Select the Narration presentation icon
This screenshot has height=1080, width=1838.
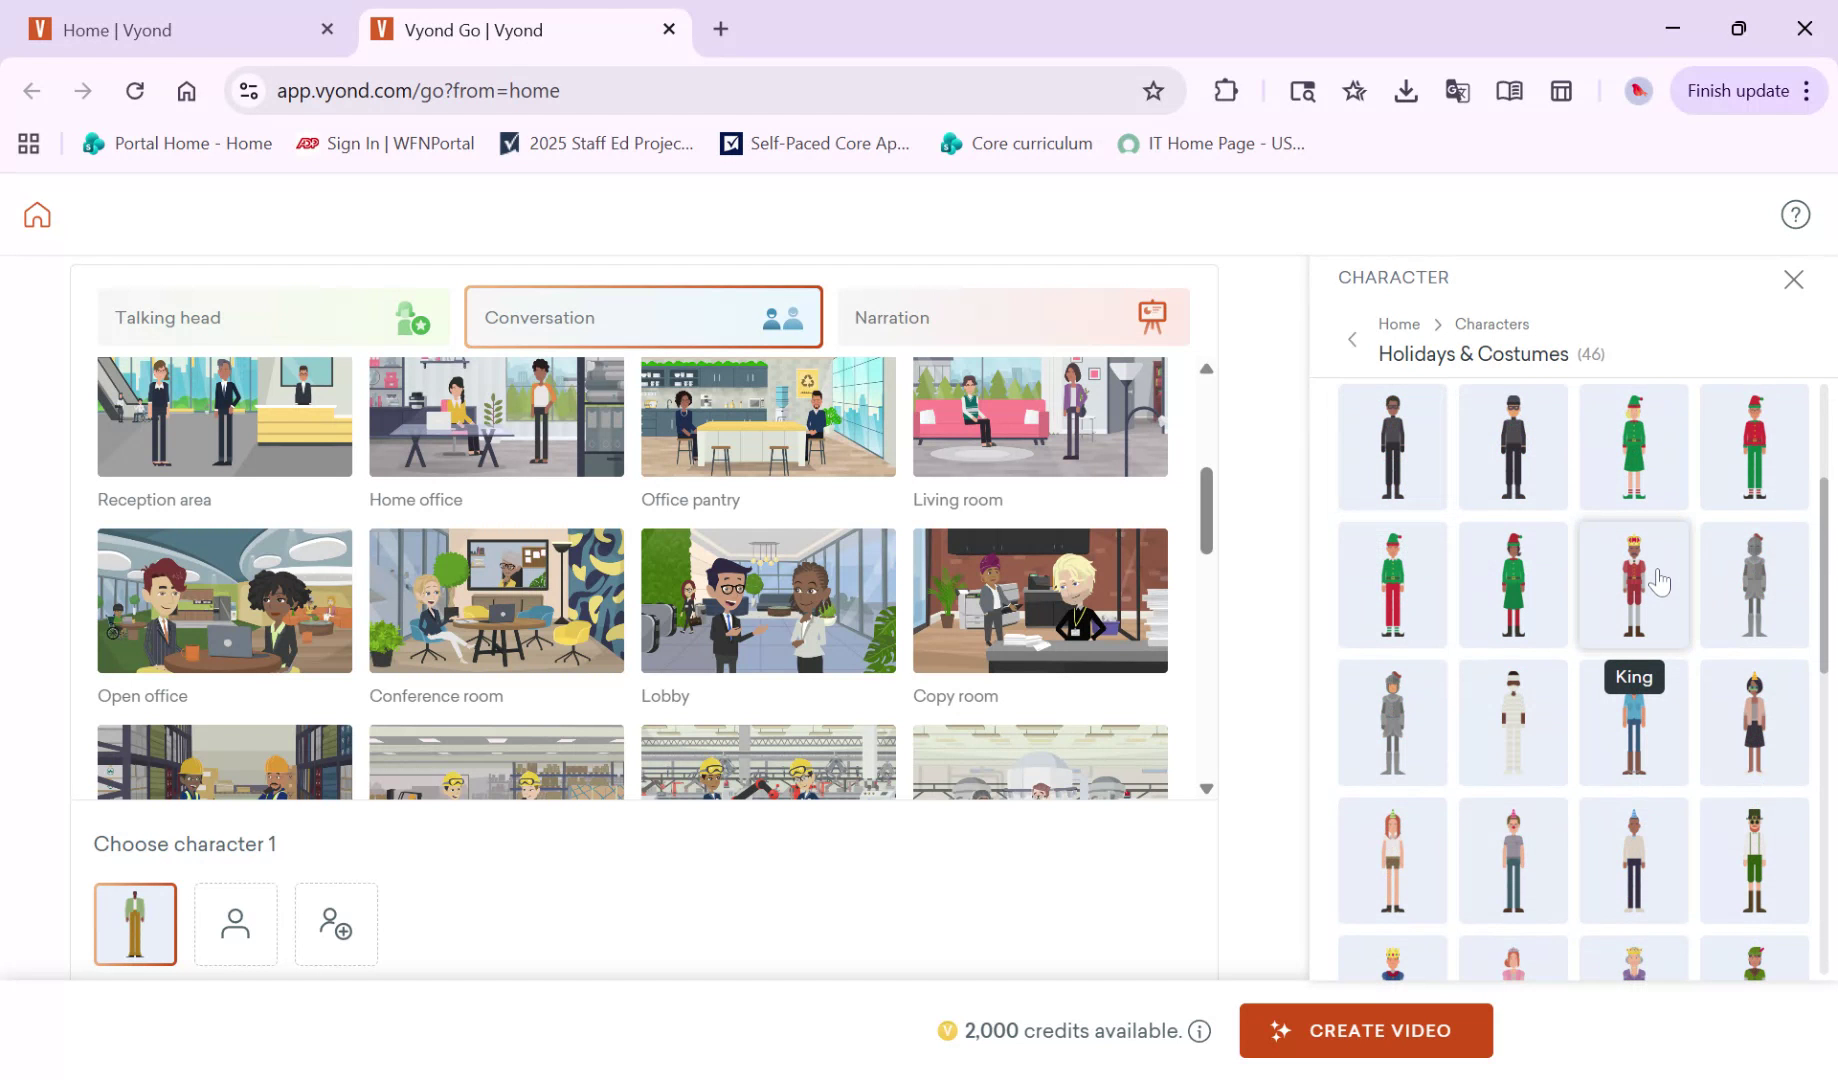[1153, 316]
